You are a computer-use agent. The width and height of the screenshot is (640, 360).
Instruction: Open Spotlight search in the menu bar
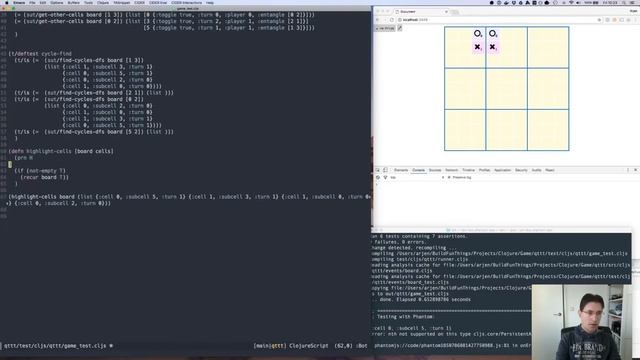[x=624, y=2]
